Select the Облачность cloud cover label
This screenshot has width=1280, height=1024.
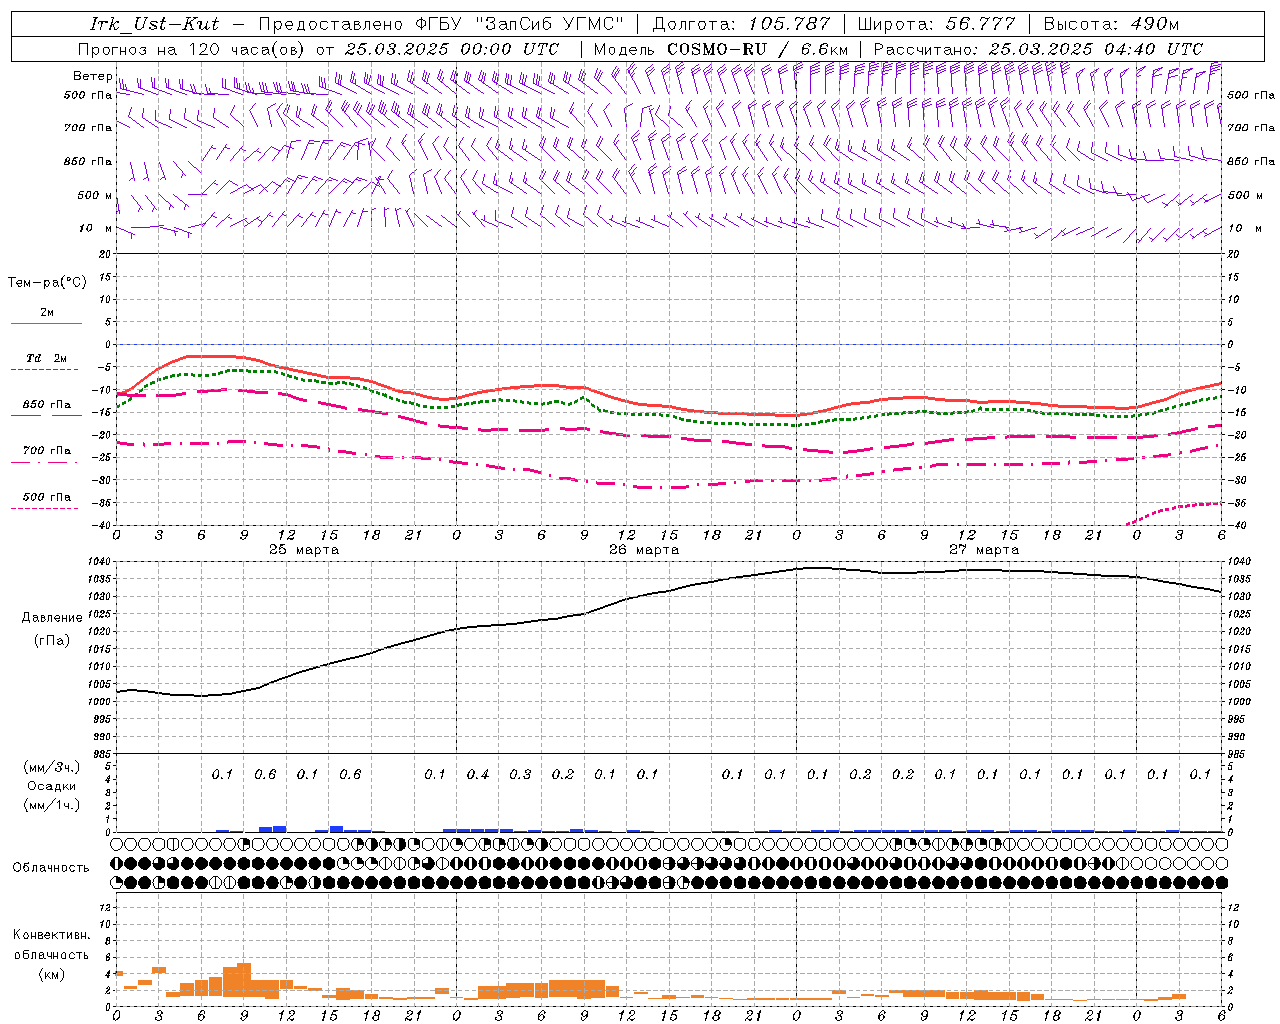click(x=51, y=868)
